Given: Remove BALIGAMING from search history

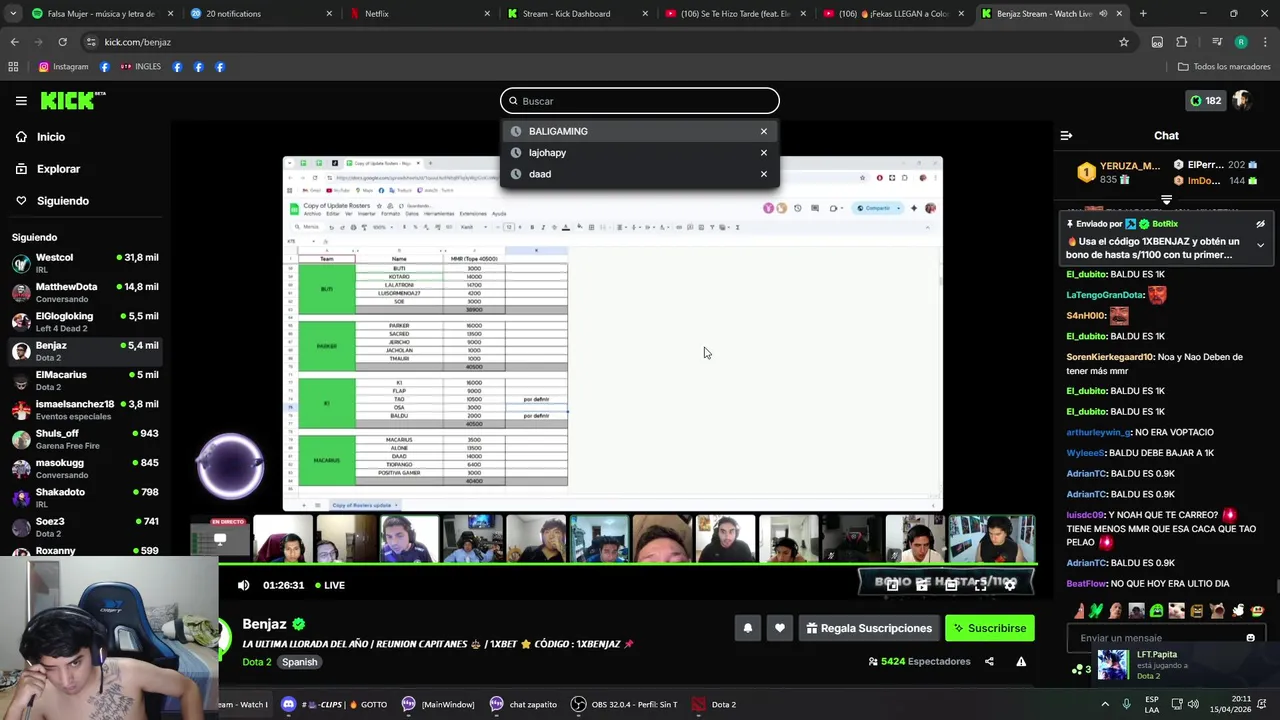Looking at the screenshot, I should pyautogui.click(x=764, y=132).
